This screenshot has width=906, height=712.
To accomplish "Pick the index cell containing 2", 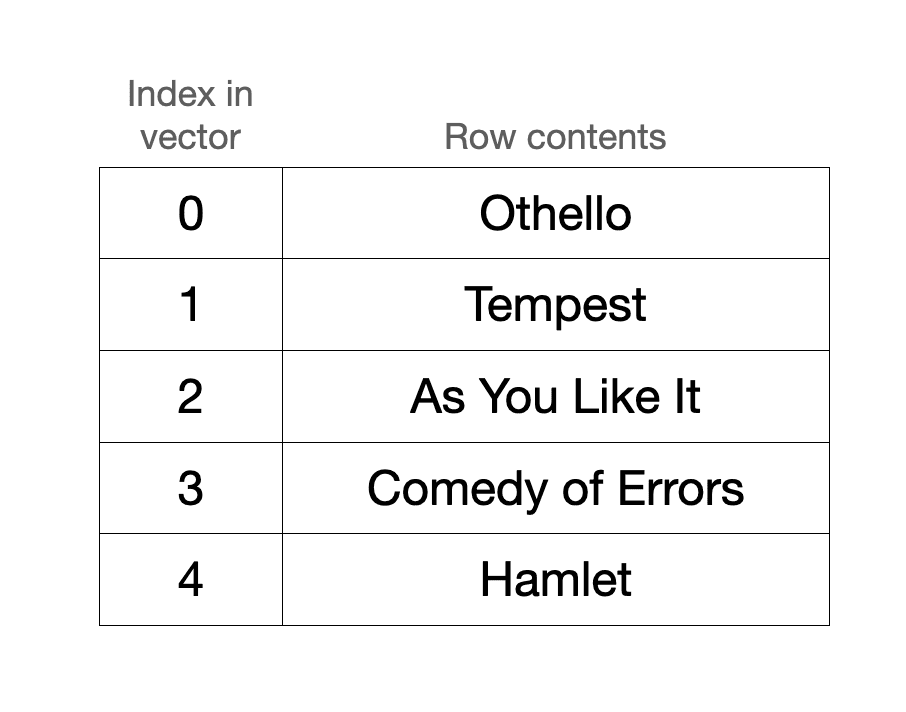I will (x=190, y=397).
